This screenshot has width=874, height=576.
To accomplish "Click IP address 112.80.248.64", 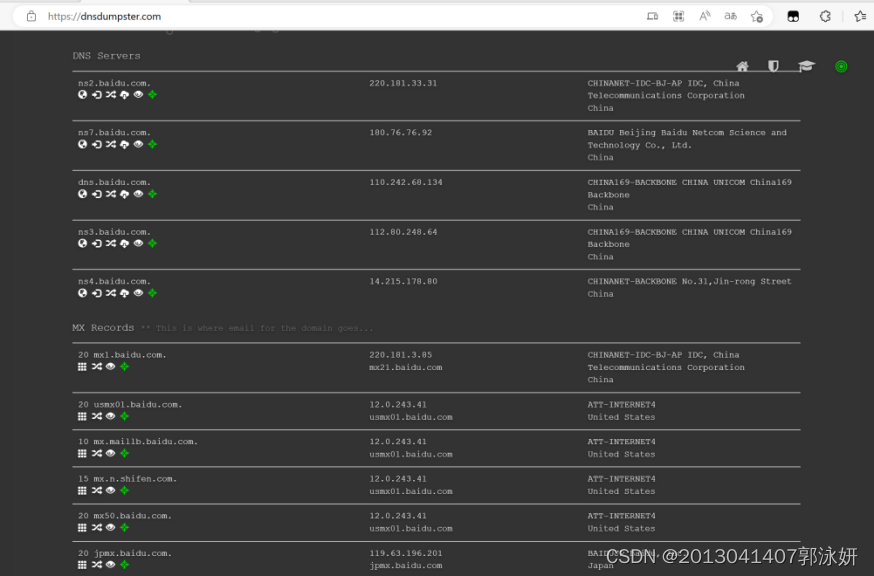I will point(403,232).
